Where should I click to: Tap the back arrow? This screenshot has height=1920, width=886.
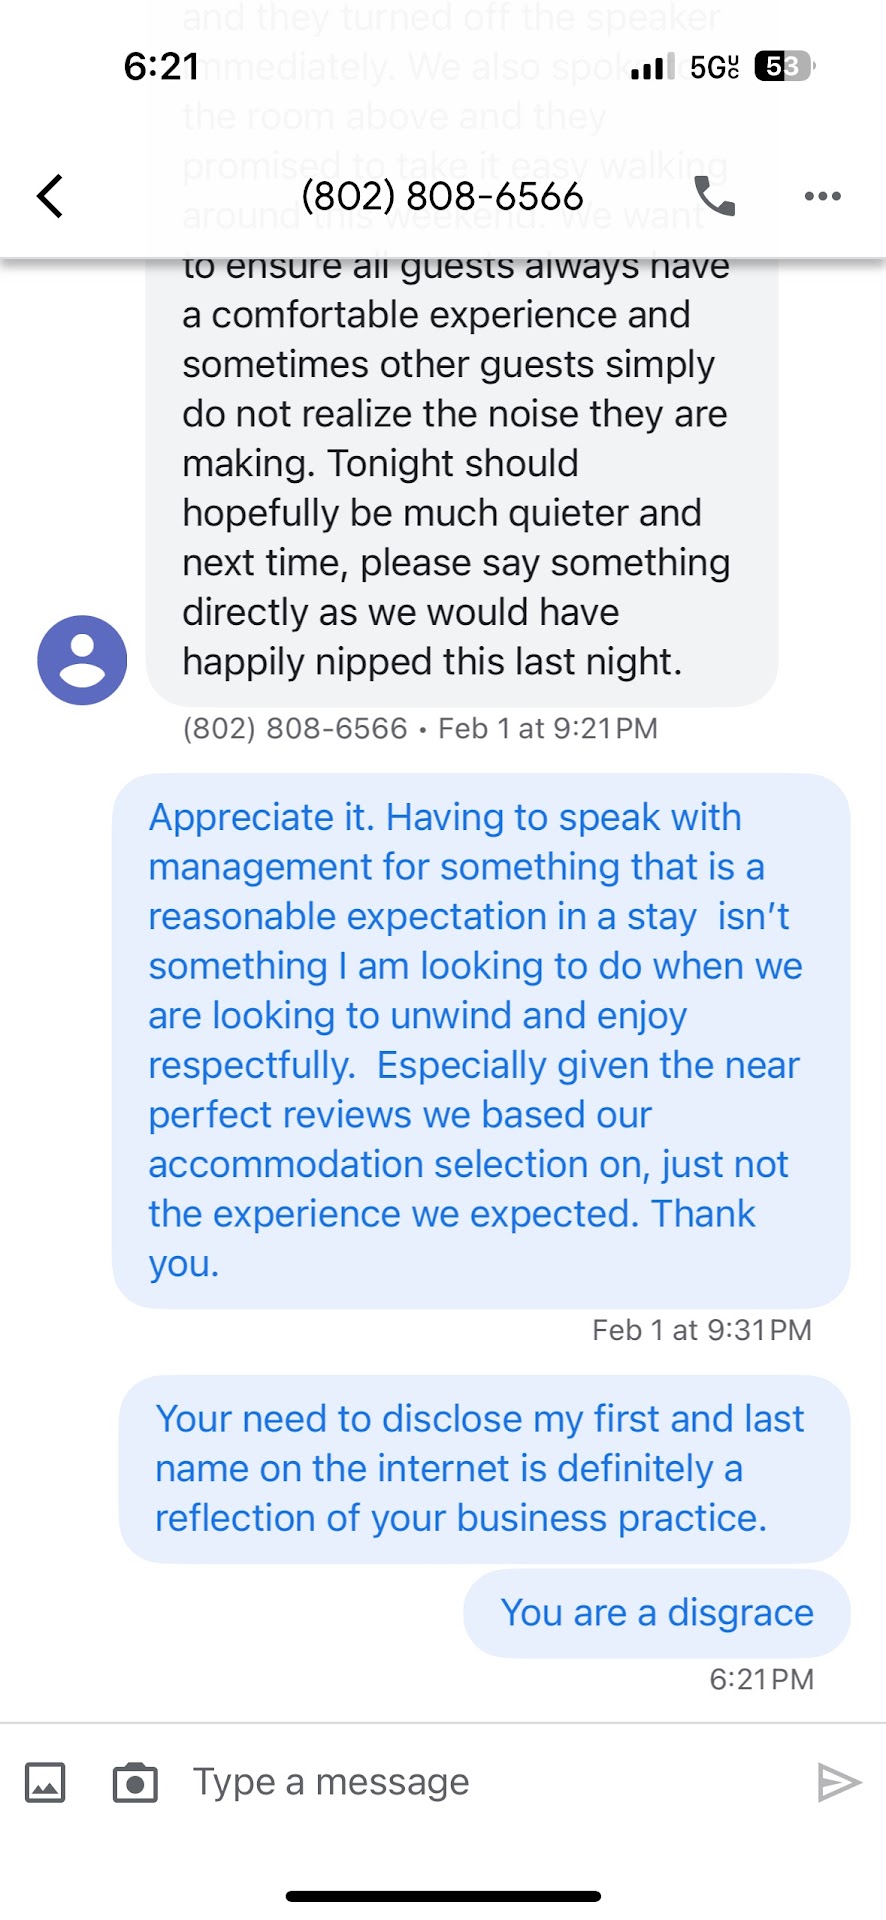[50, 196]
